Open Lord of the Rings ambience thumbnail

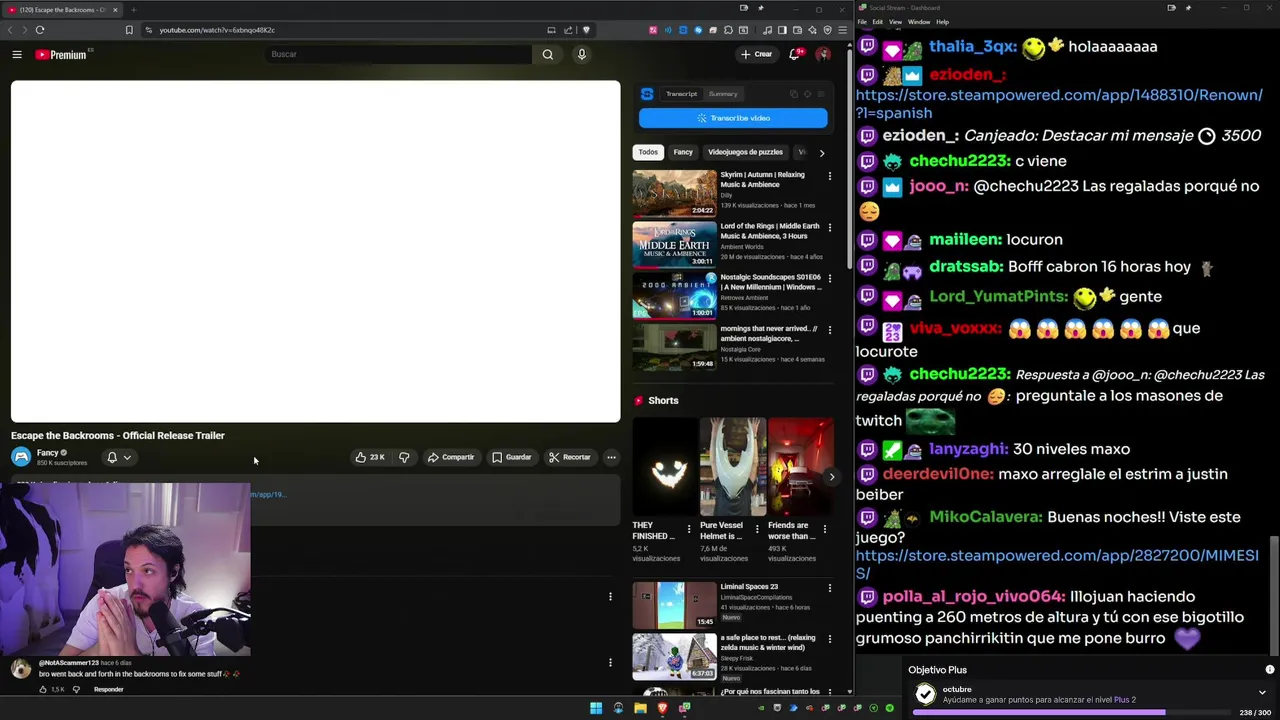point(674,244)
